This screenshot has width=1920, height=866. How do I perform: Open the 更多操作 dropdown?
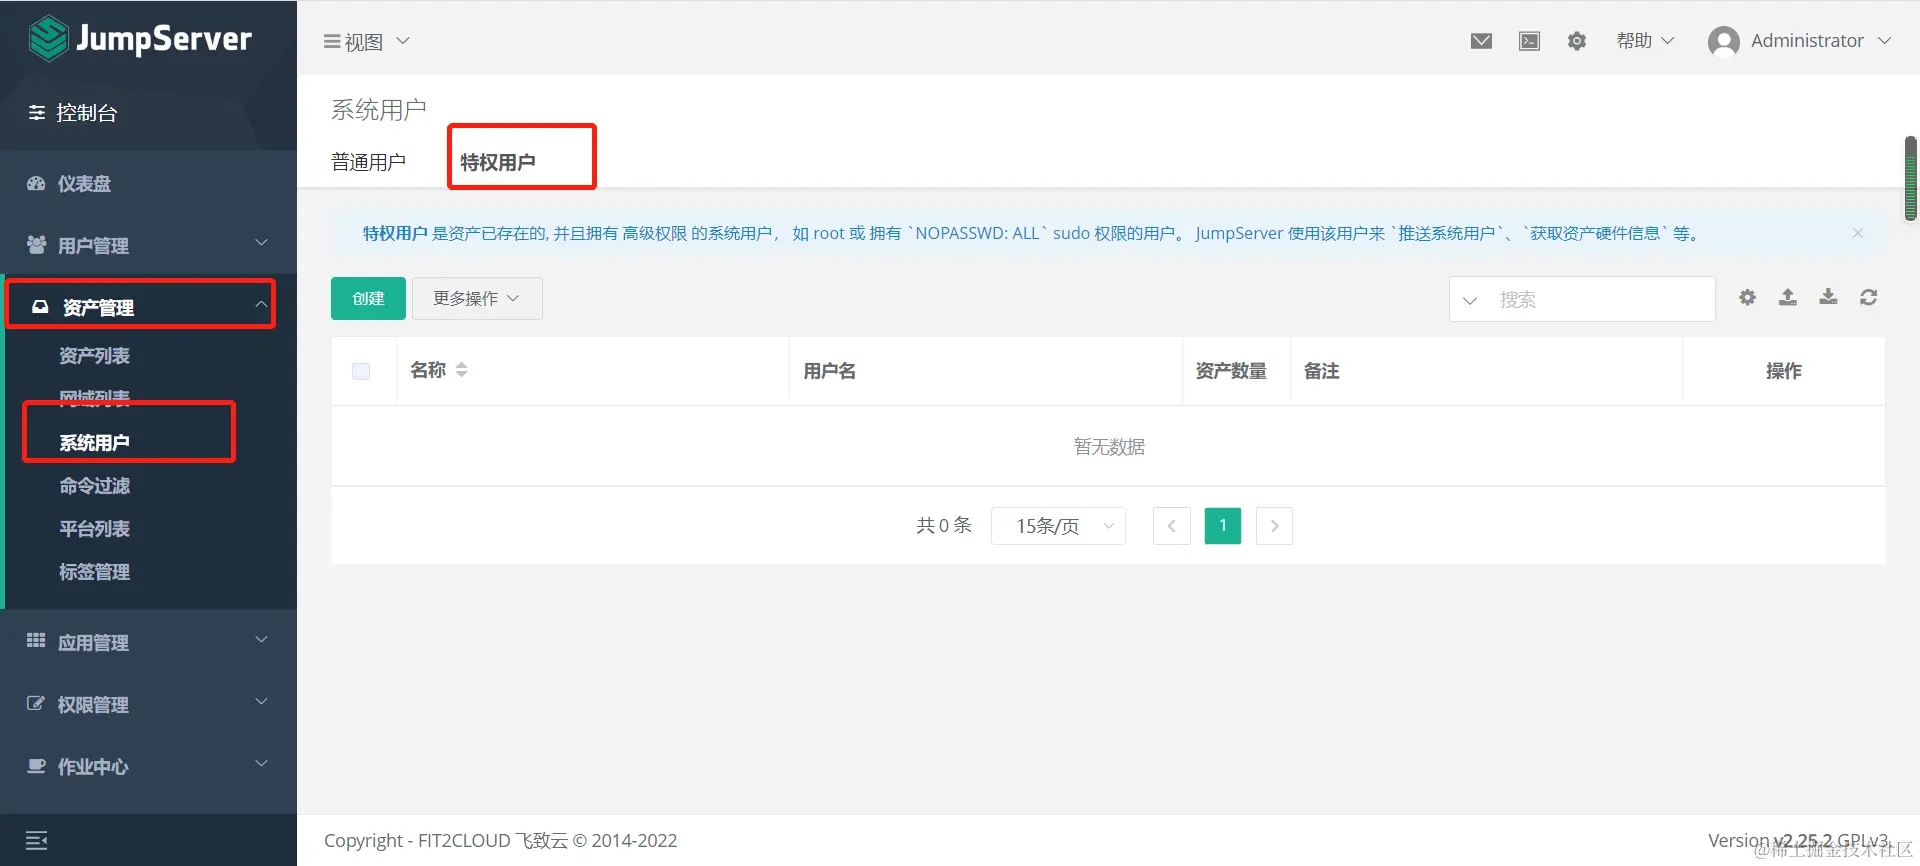(x=477, y=298)
